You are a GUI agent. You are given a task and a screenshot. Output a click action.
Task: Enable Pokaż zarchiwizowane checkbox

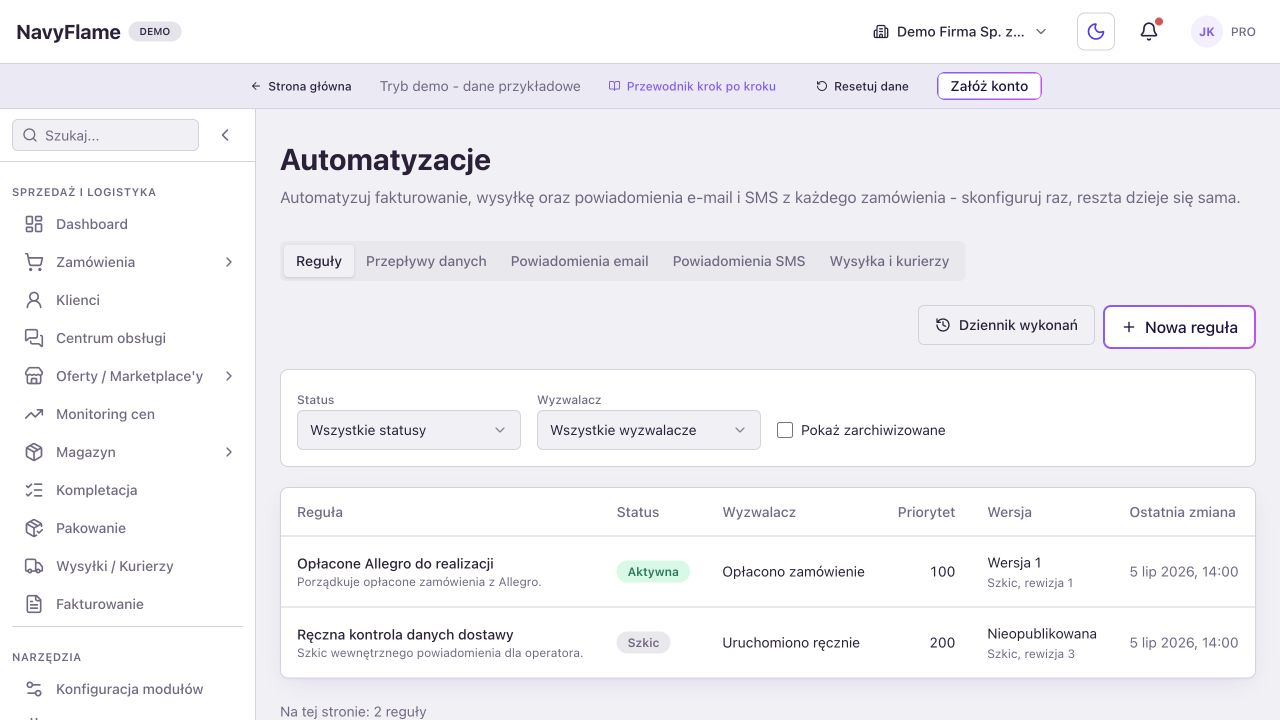pyautogui.click(x=785, y=430)
